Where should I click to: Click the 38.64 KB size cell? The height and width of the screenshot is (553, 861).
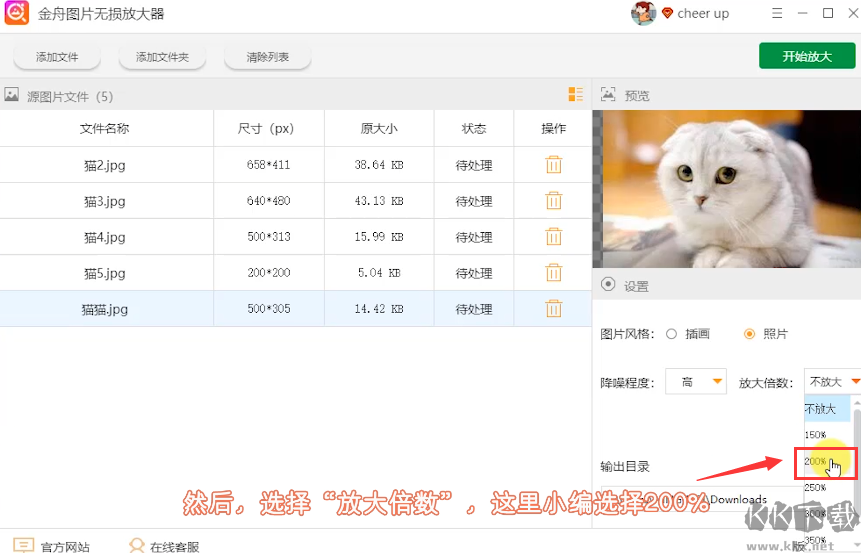pyautogui.click(x=379, y=165)
